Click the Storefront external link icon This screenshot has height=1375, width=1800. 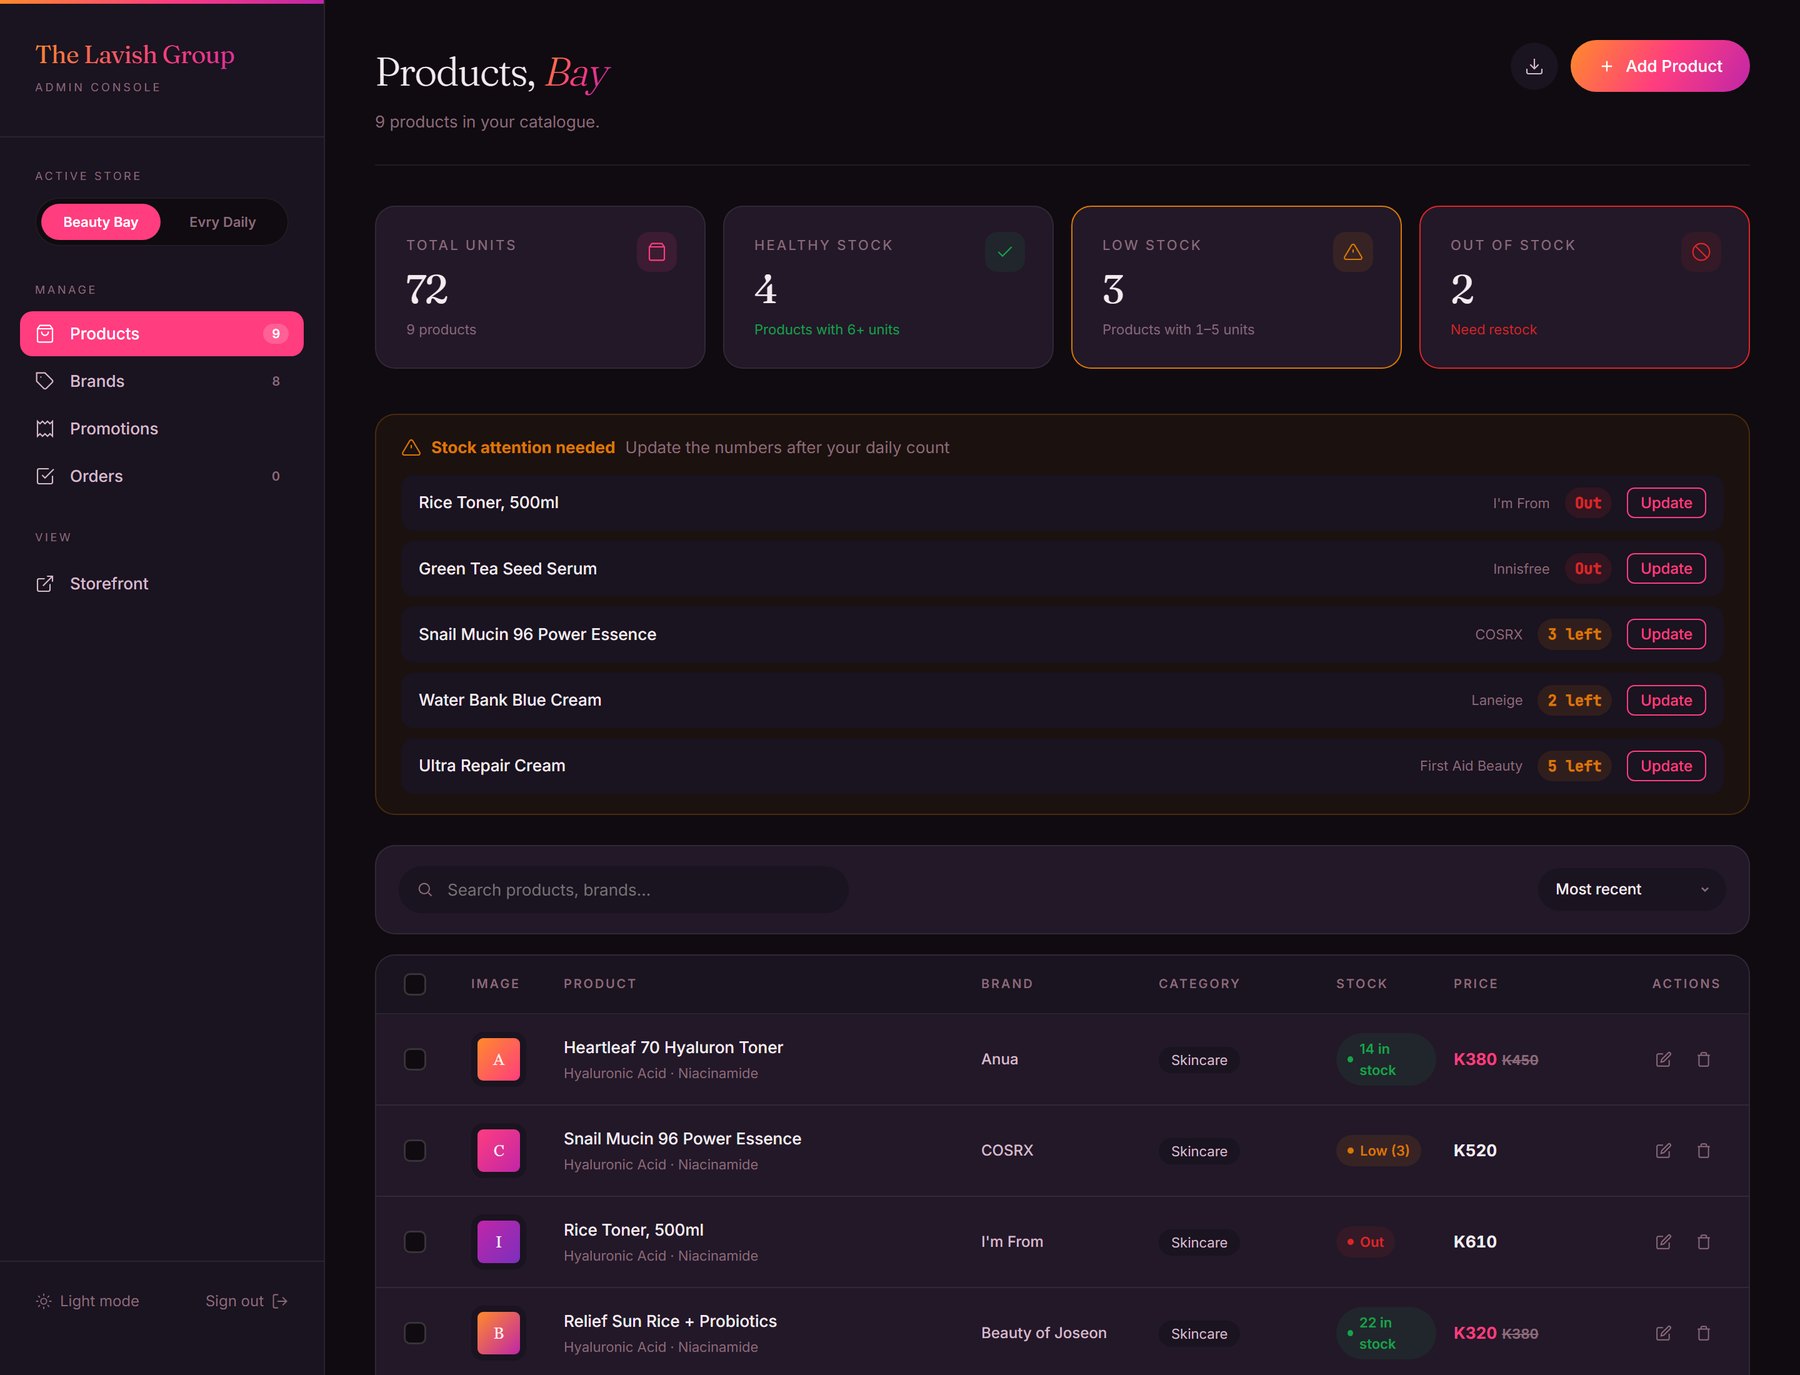[x=45, y=584]
